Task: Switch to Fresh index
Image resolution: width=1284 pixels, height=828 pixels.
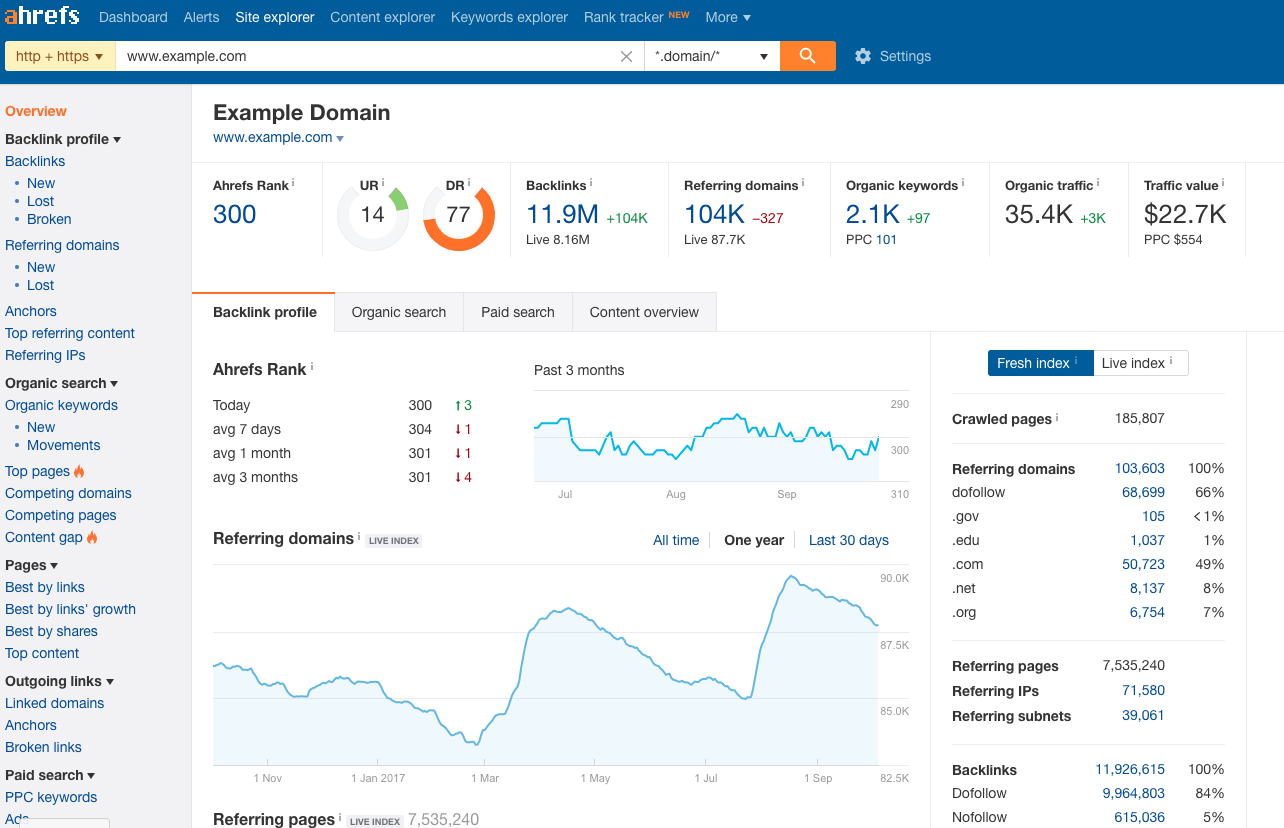Action: tap(1040, 363)
